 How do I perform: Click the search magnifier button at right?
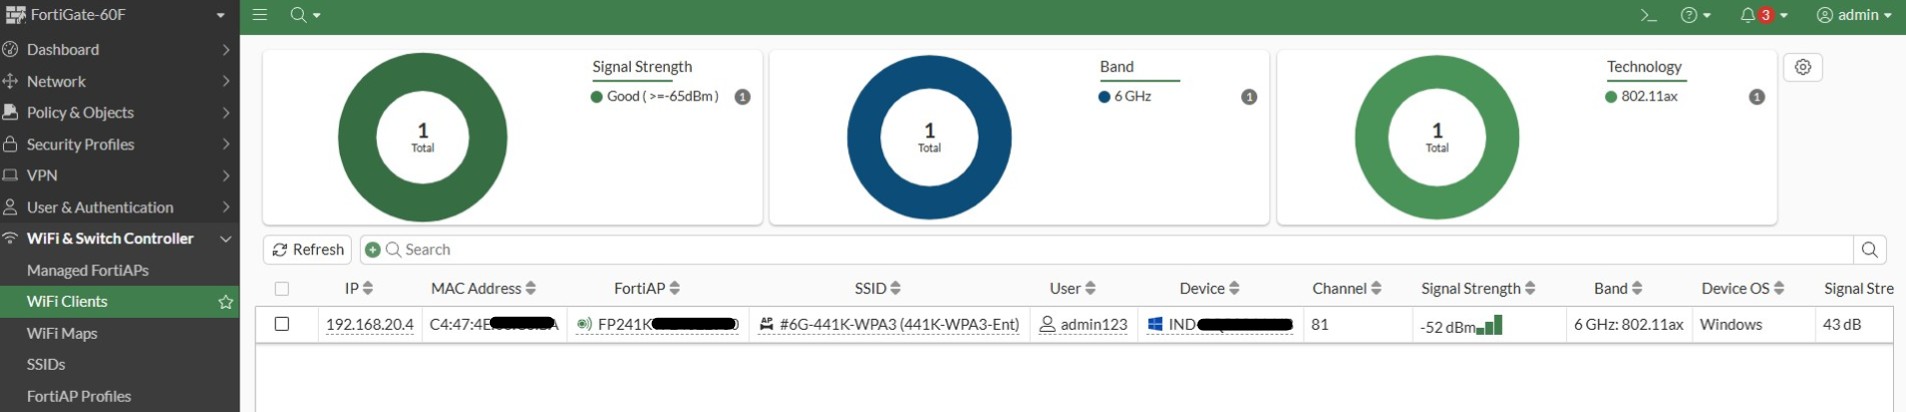1870,250
